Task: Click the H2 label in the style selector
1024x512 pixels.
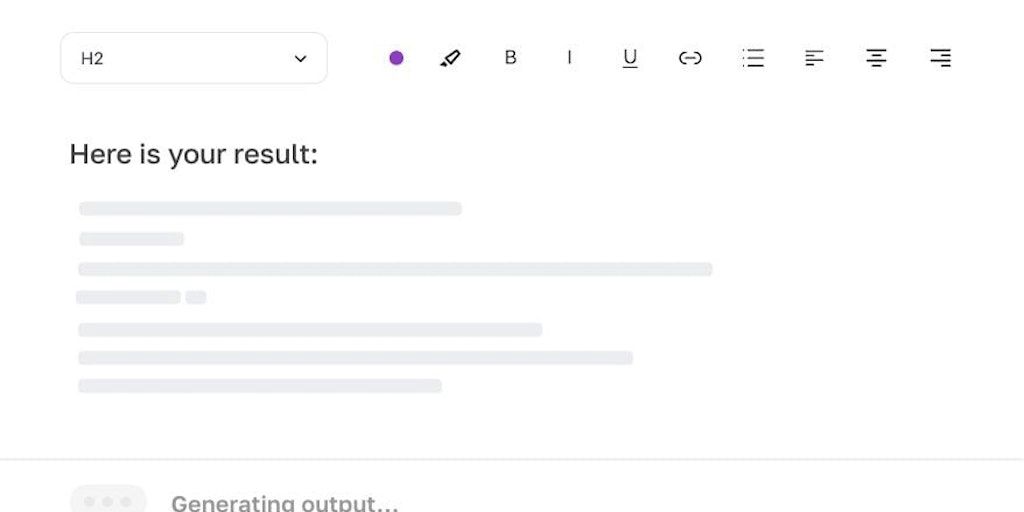Action: 92,59
